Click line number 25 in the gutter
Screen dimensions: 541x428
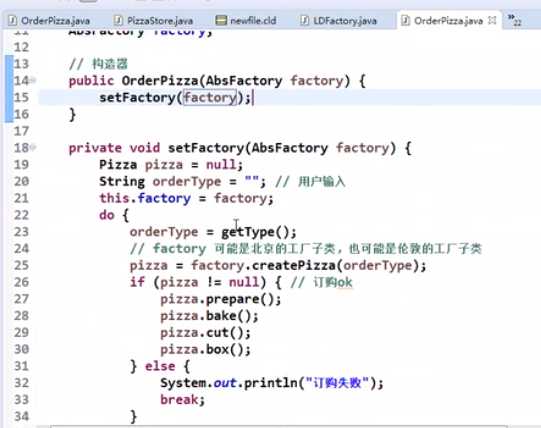[21, 265]
